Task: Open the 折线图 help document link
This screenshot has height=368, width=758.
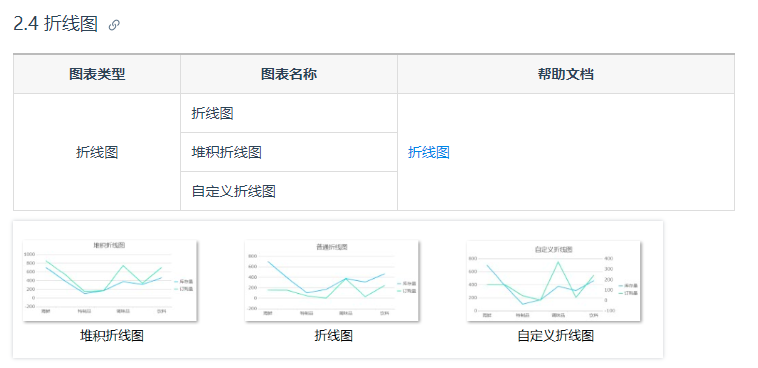Action: (429, 152)
